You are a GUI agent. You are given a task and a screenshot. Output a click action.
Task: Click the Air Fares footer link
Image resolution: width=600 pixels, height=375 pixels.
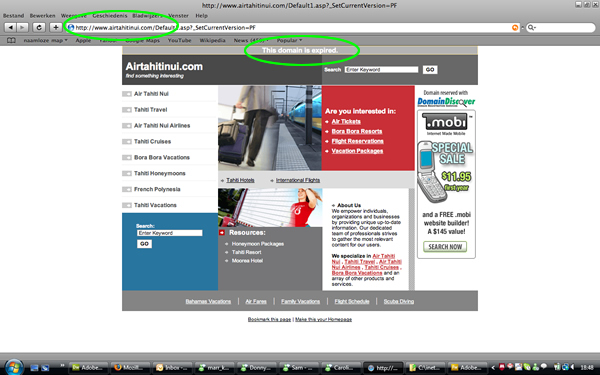click(x=256, y=302)
